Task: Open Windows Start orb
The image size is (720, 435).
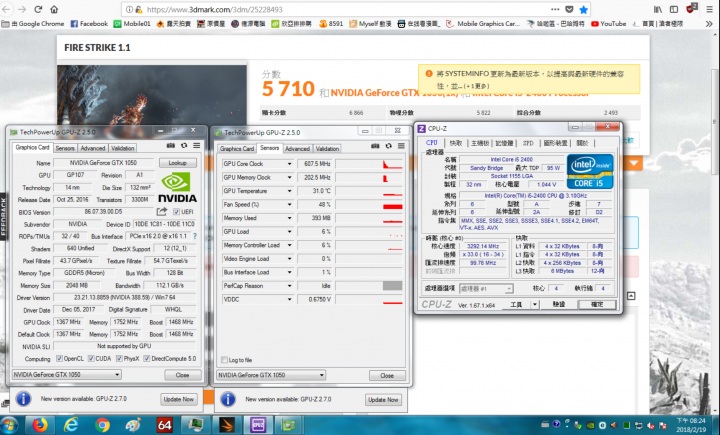Action: 9,425
